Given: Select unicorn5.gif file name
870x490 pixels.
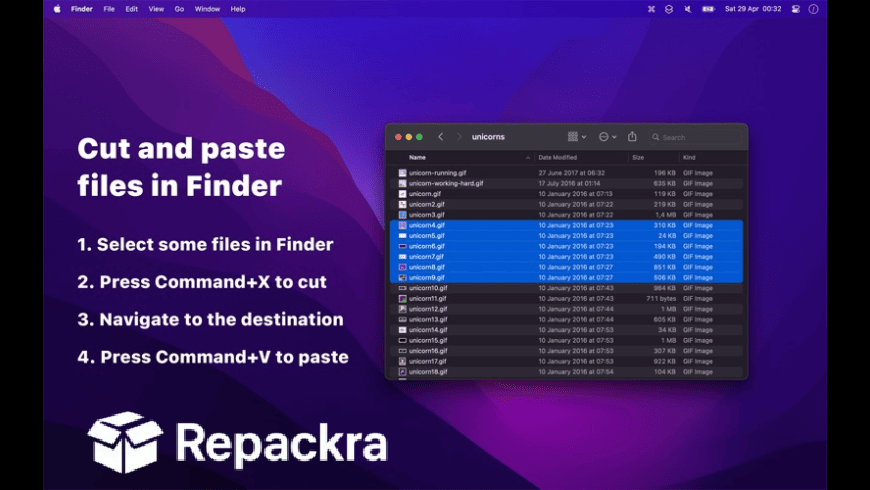Looking at the screenshot, I should [x=426, y=236].
